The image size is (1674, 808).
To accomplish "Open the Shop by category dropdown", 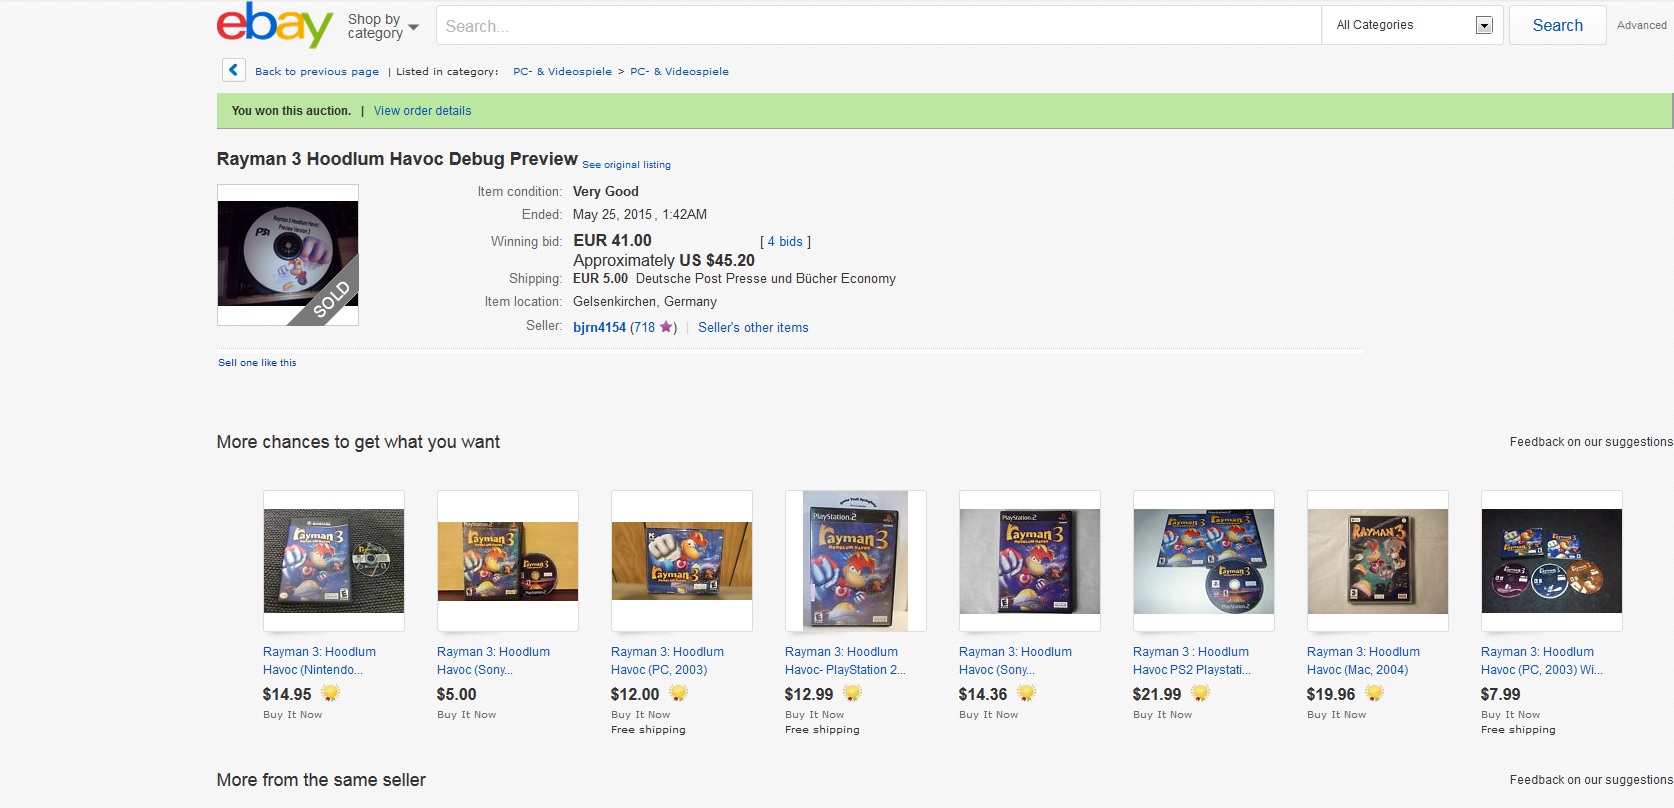I will (x=383, y=26).
